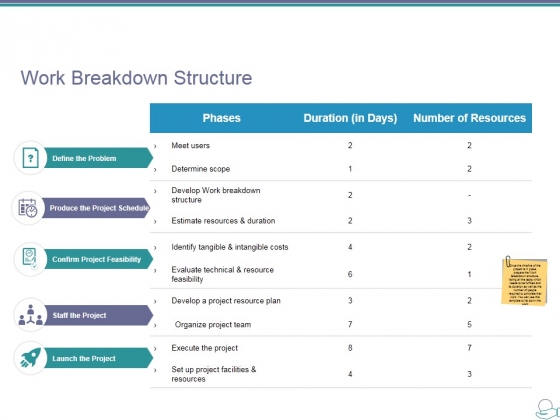
Task: Click the Duration (in Days) header
Action: [x=350, y=118]
